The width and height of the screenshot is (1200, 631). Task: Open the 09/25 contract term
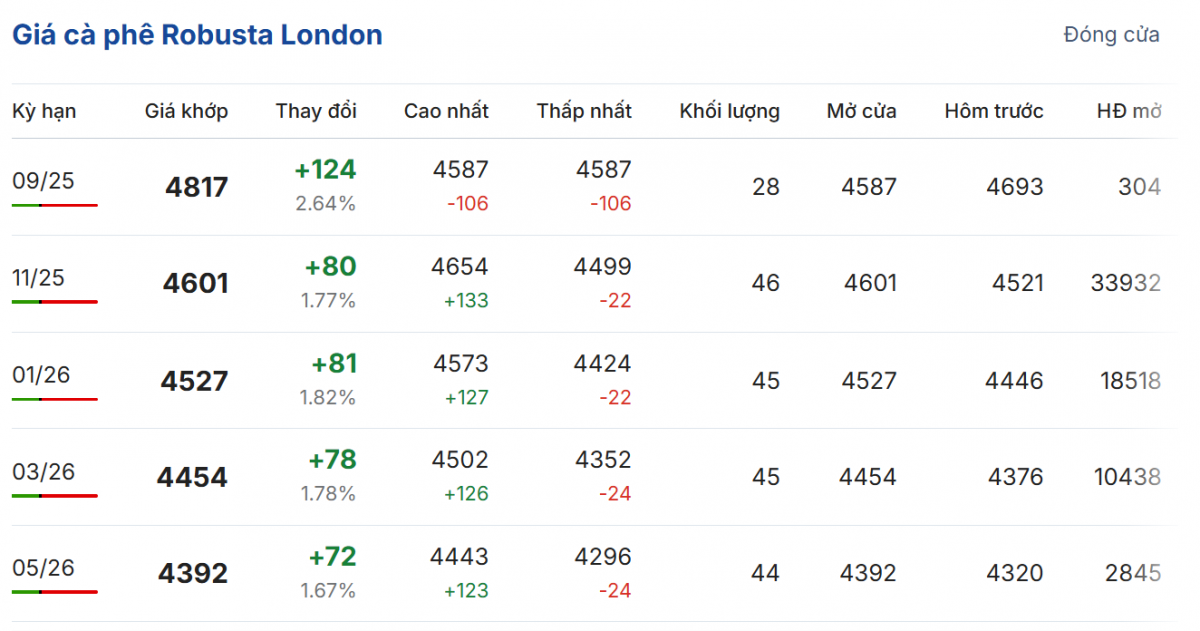point(43,181)
